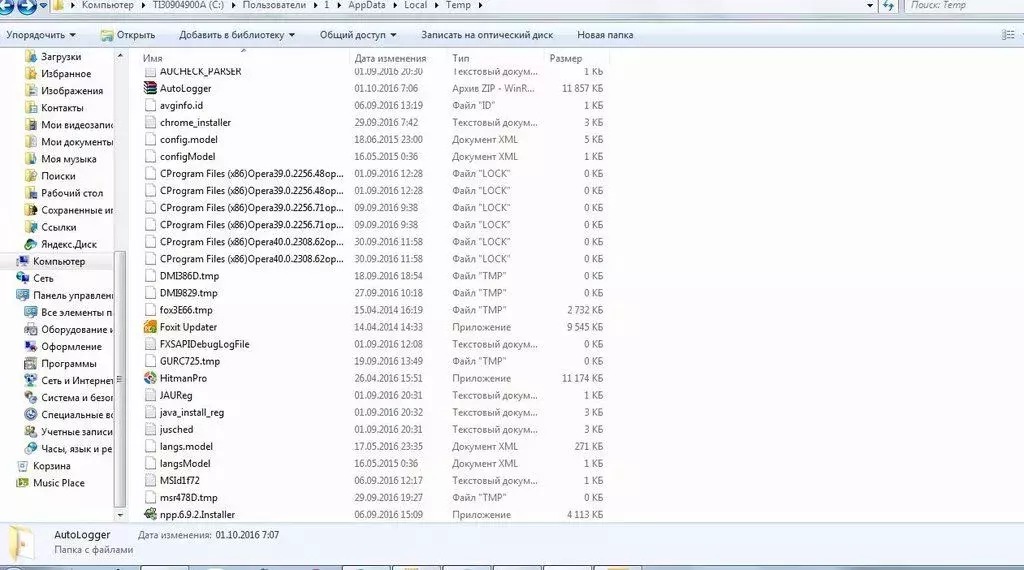Select the npp.6.9.2.Installer icon
The width and height of the screenshot is (1024, 570).
tap(150, 515)
